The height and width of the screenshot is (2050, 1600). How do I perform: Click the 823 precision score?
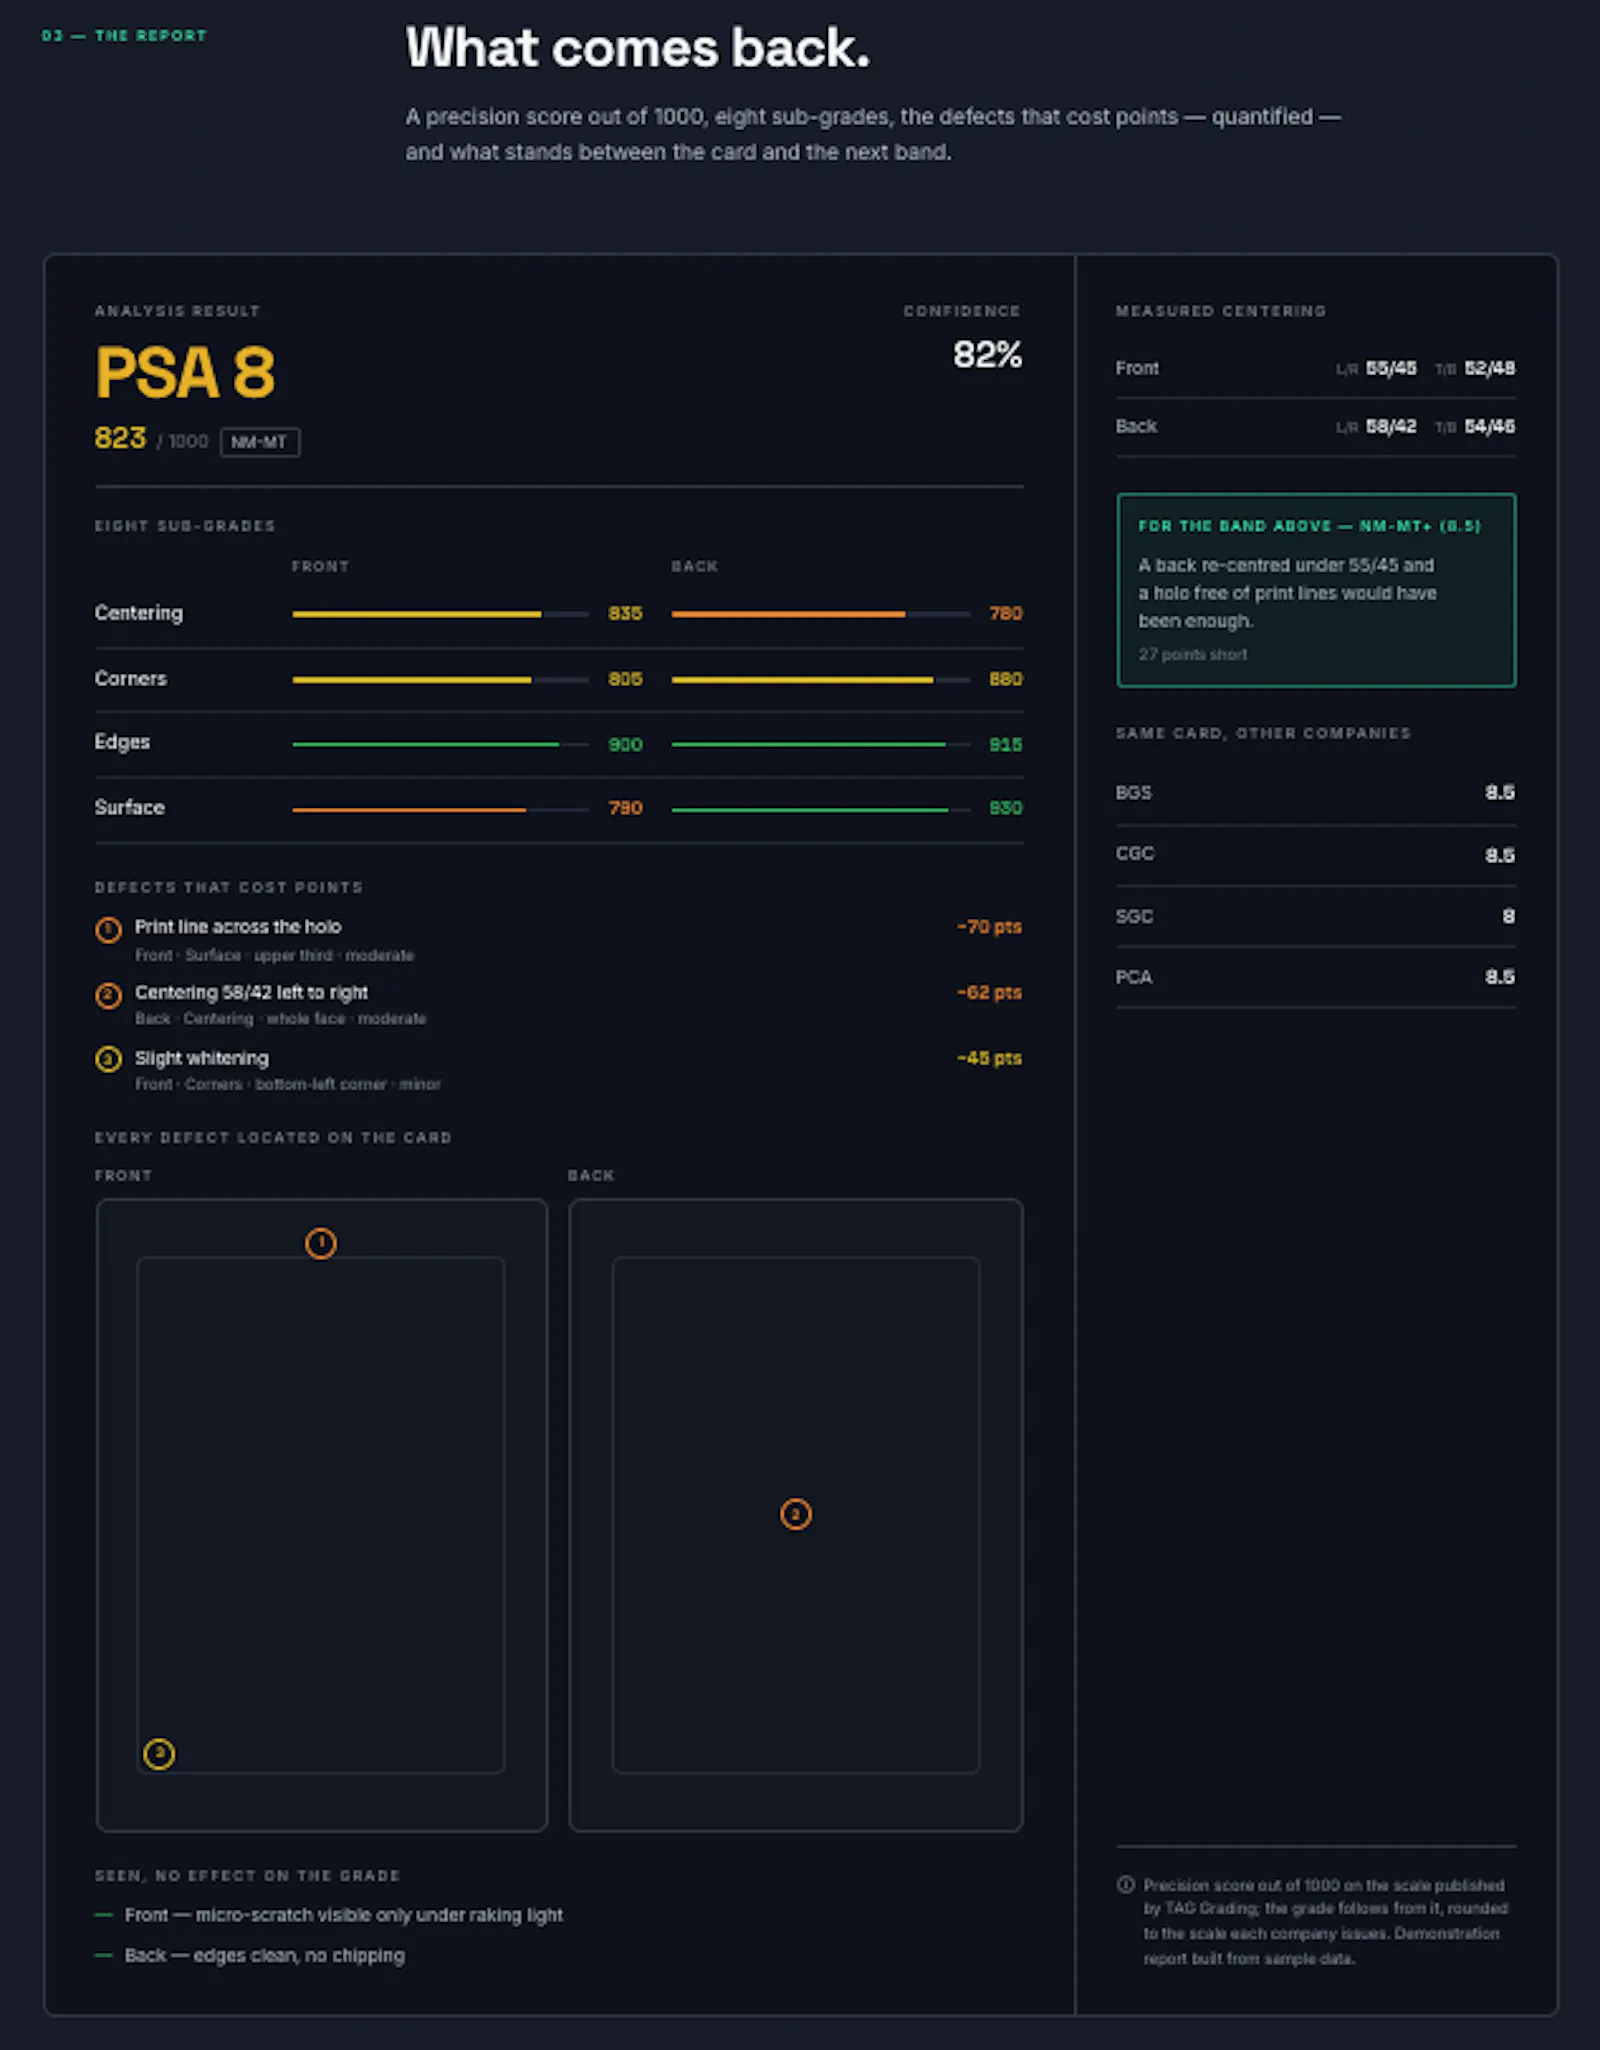(120, 438)
